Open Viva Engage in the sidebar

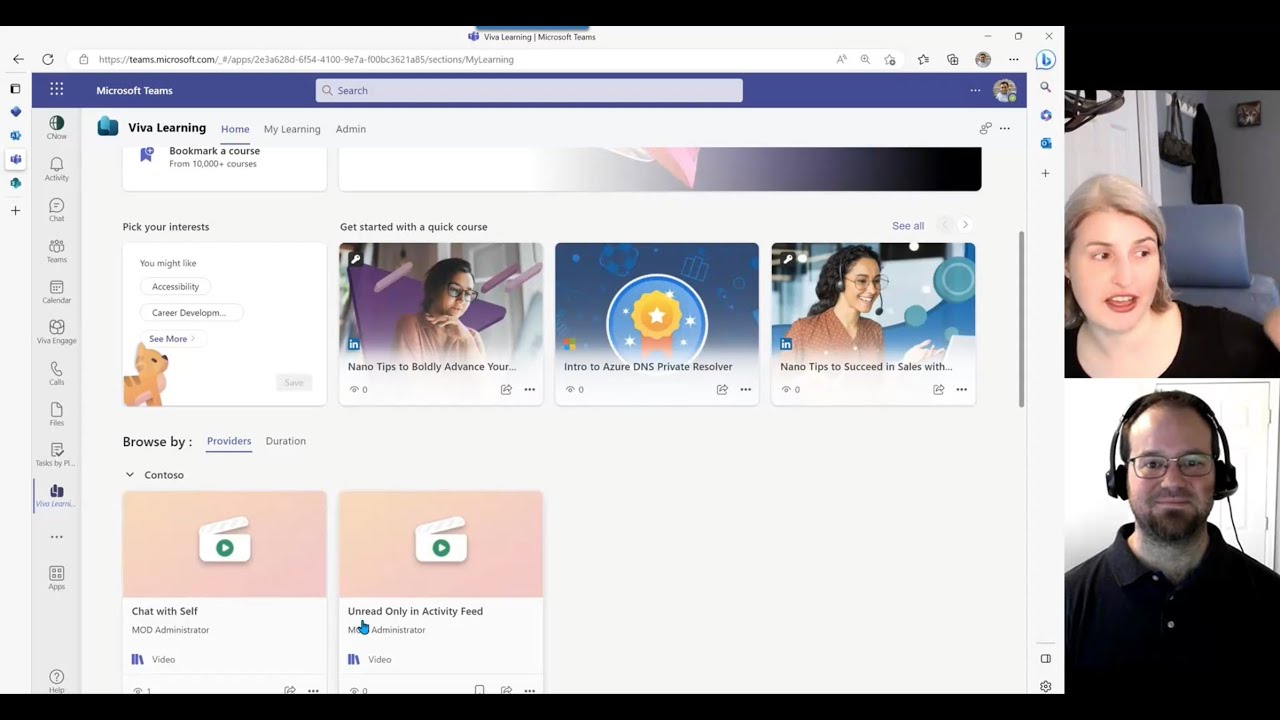pyautogui.click(x=56, y=332)
